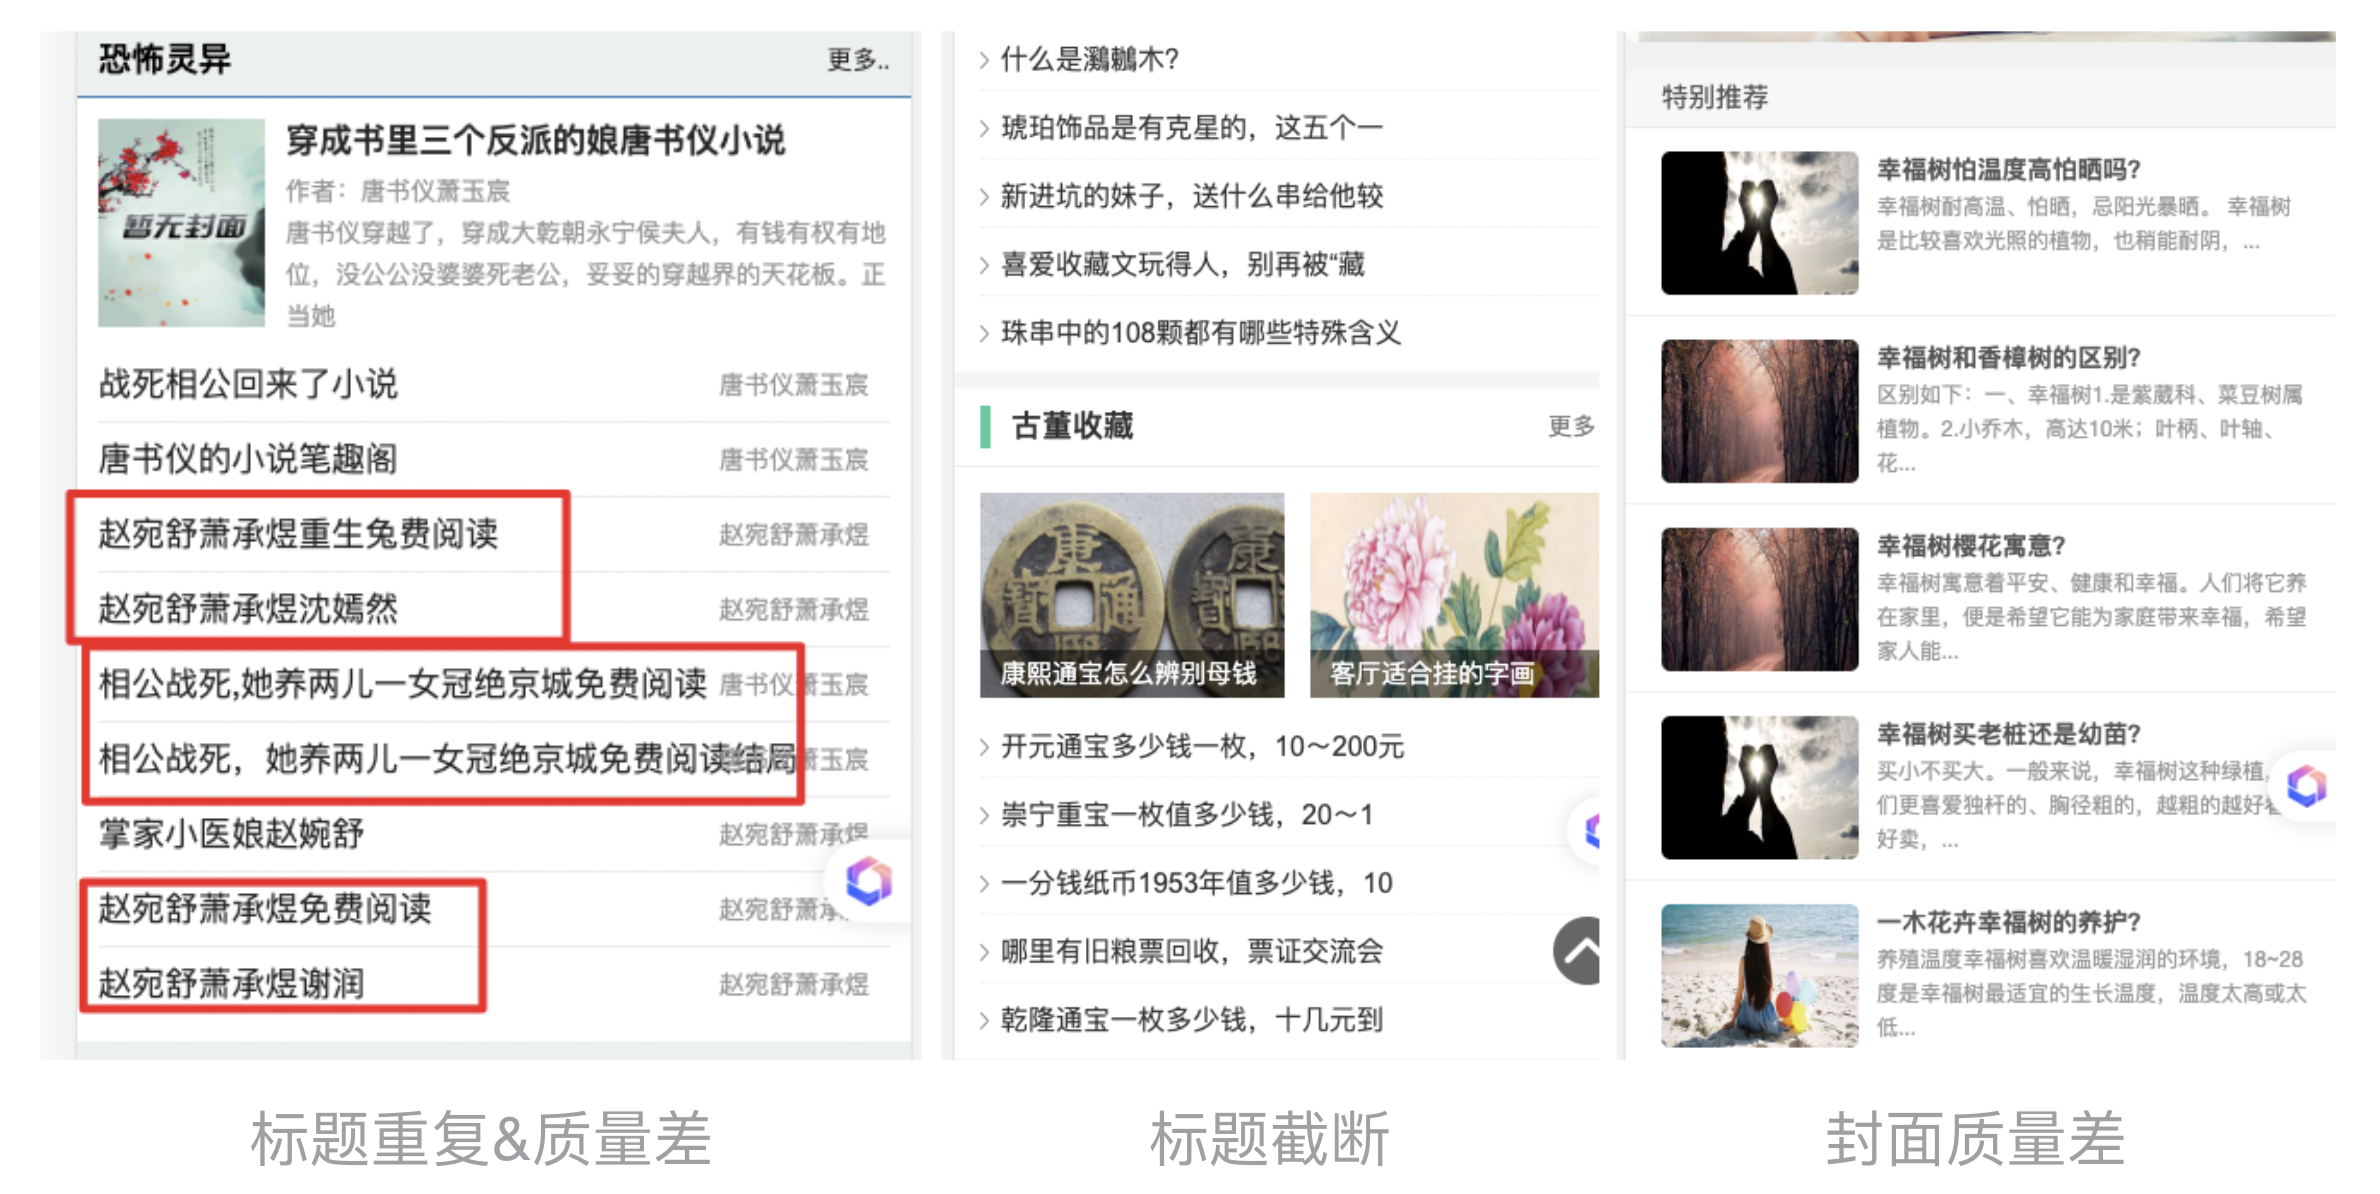Click the arrow beside 哪里有旧粮票回收
This screenshot has width=2380, height=1194.
pyautogui.click(x=985, y=952)
